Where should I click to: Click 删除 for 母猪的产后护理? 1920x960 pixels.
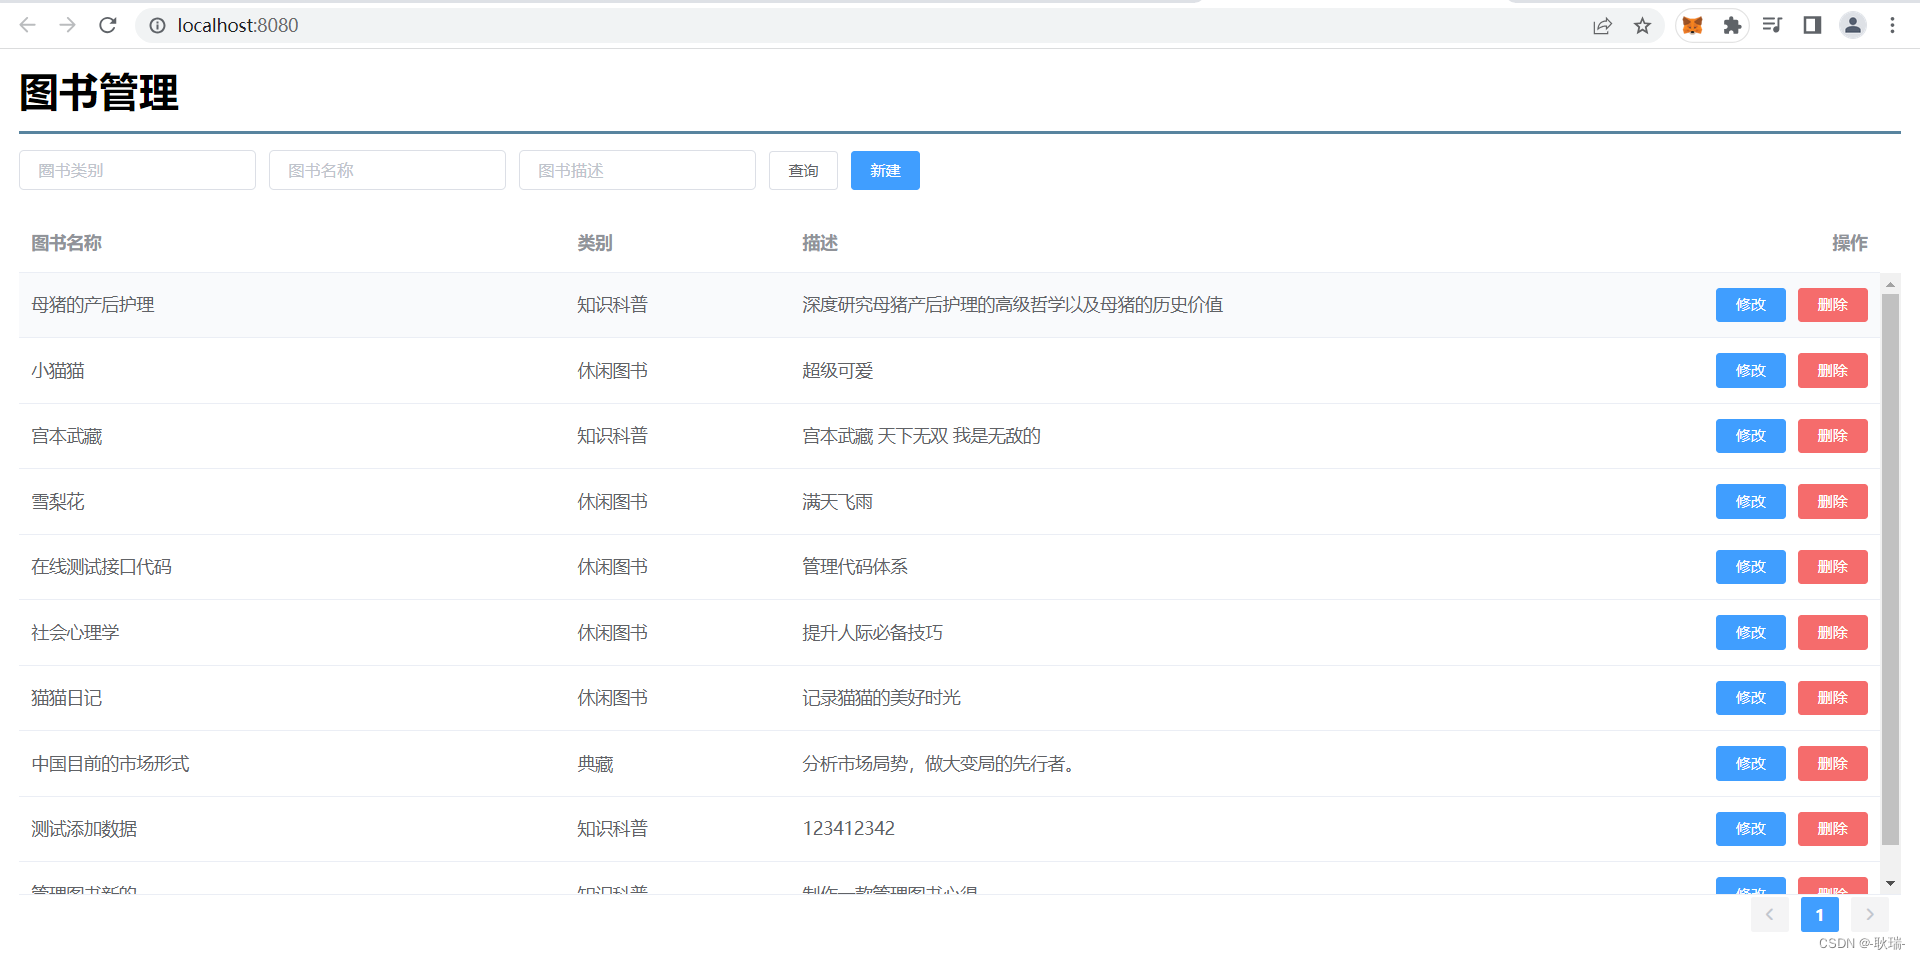[1832, 305]
